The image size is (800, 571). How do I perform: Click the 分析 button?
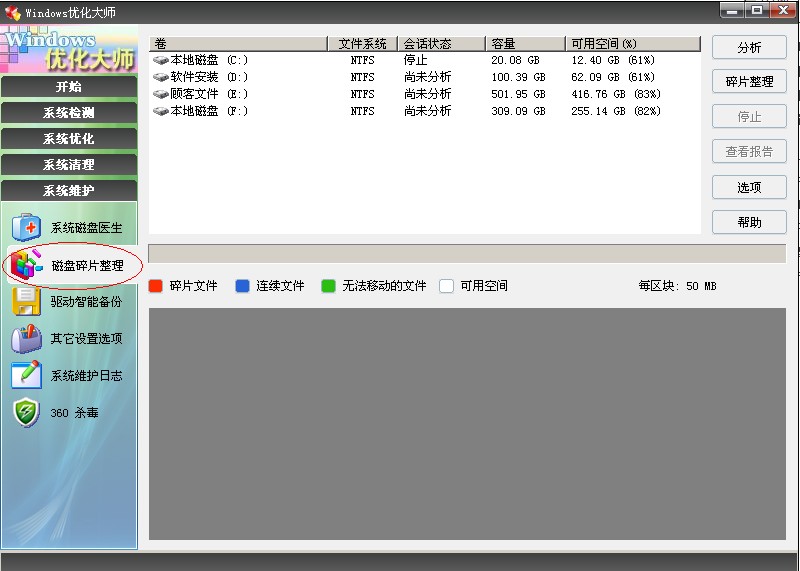[749, 47]
